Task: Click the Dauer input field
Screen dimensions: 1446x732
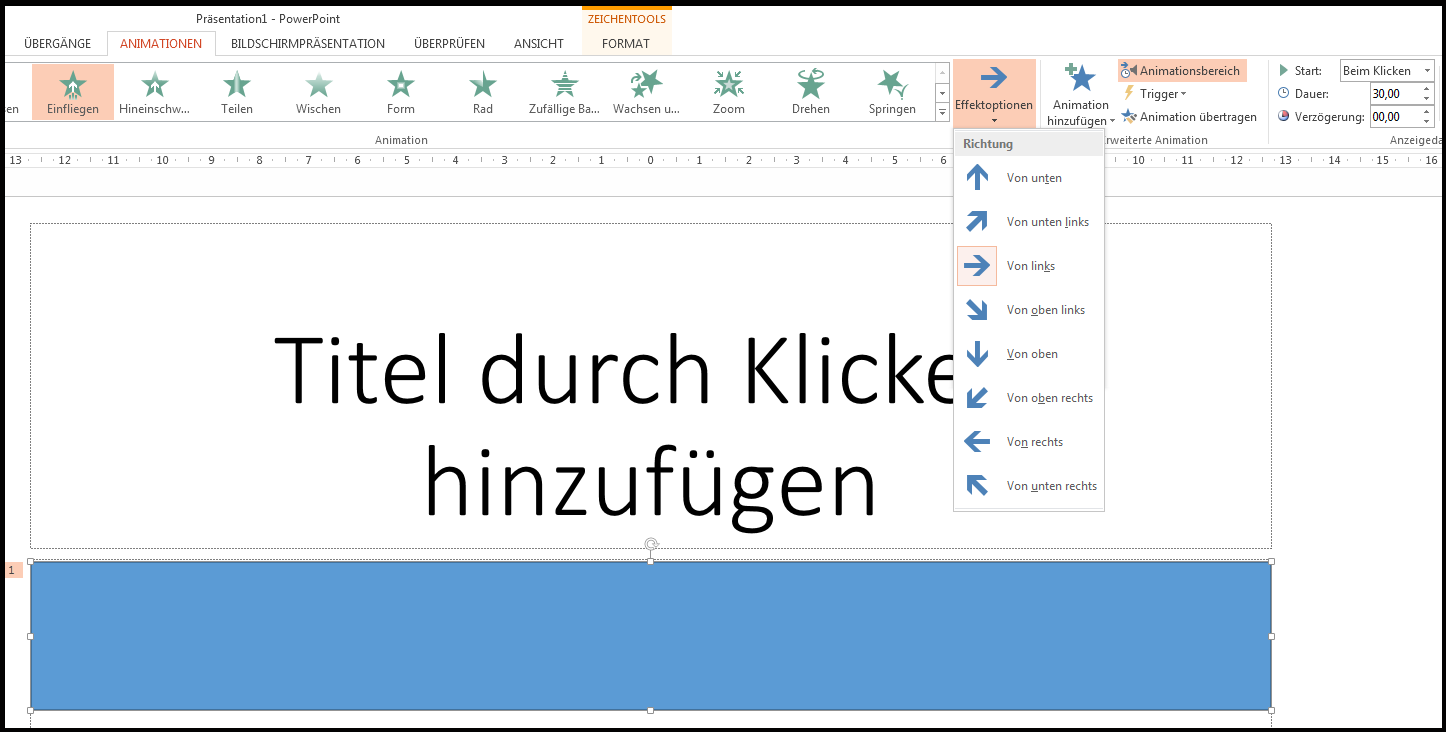Action: pyautogui.click(x=1394, y=93)
